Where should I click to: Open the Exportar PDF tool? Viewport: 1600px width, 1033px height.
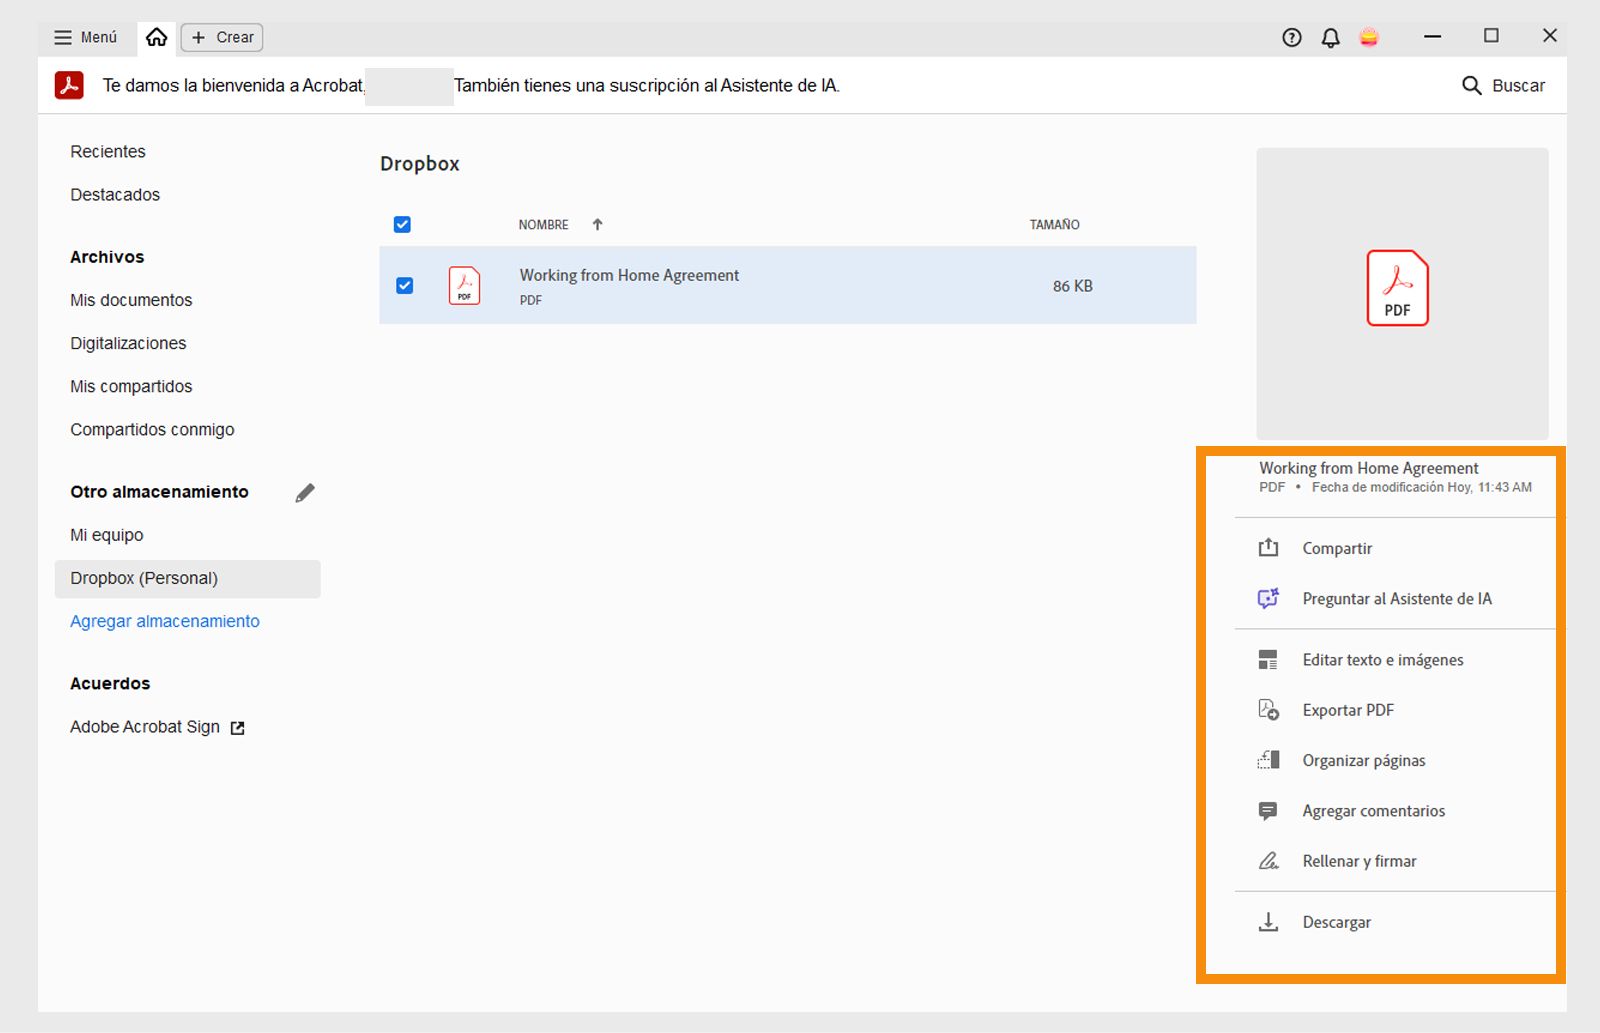coord(1348,710)
